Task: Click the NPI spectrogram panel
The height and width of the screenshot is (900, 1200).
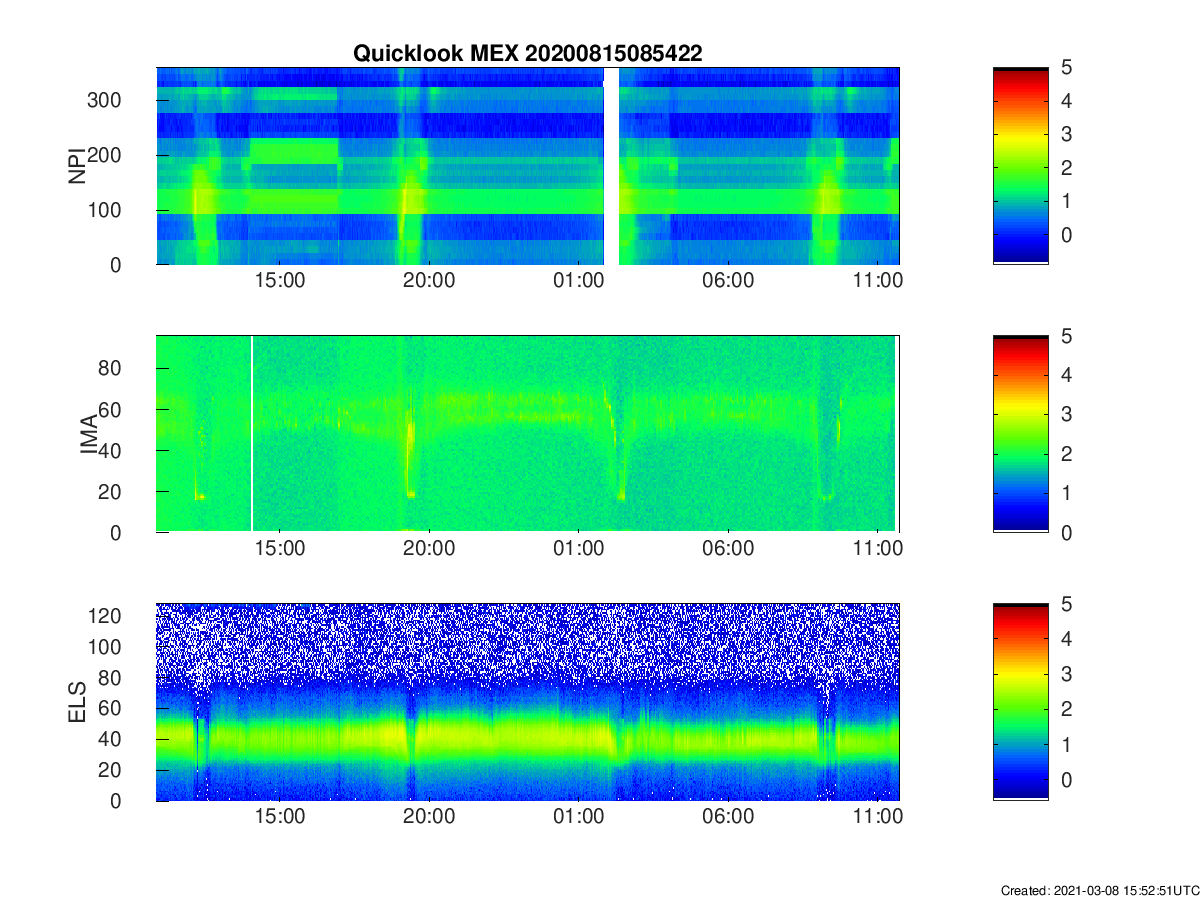Action: pyautogui.click(x=528, y=166)
